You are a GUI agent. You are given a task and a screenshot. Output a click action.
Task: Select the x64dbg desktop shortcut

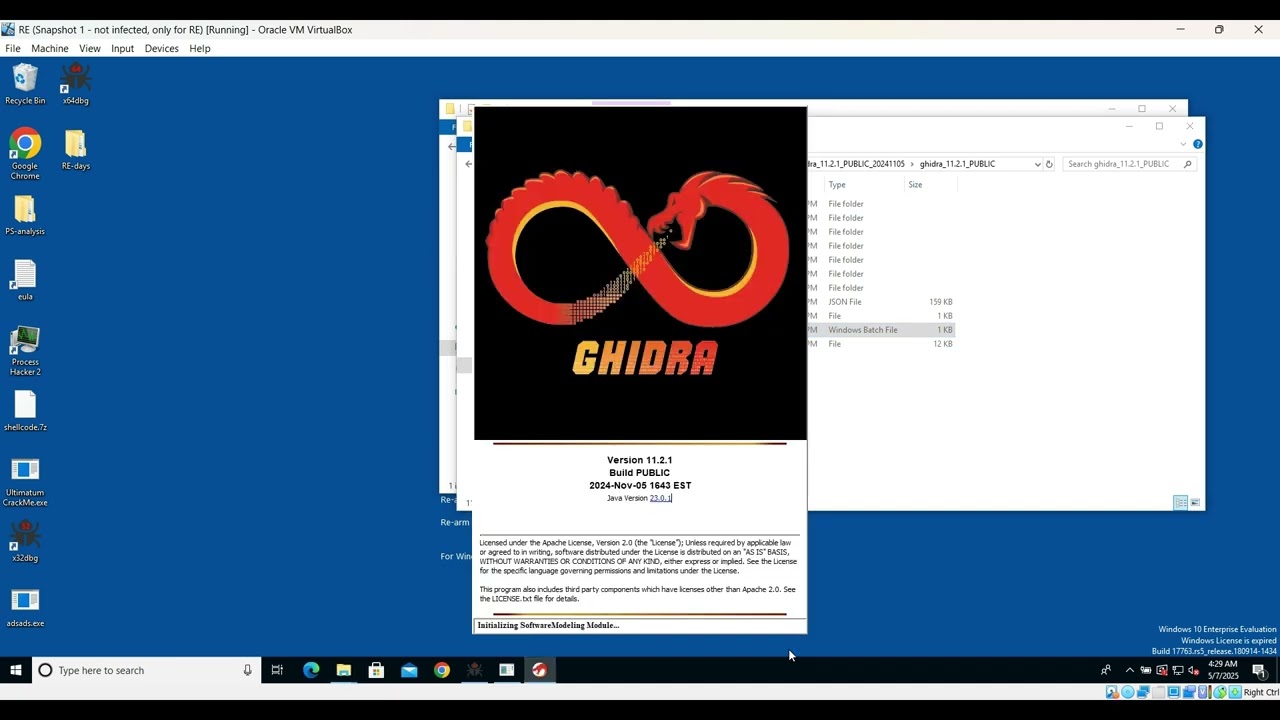75,84
